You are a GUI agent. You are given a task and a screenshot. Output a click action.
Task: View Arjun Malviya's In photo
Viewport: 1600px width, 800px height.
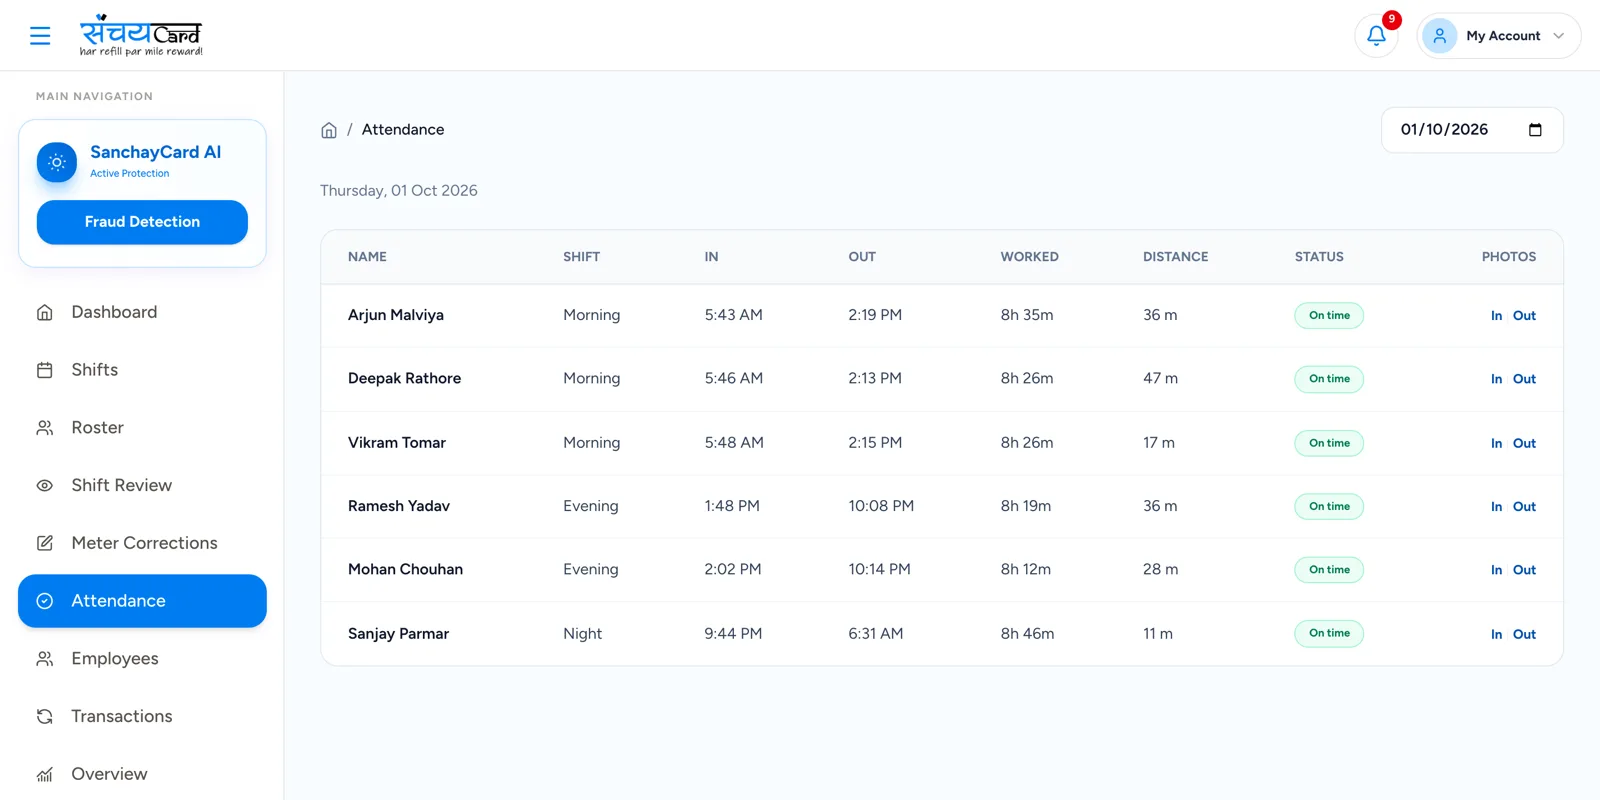[1496, 316]
